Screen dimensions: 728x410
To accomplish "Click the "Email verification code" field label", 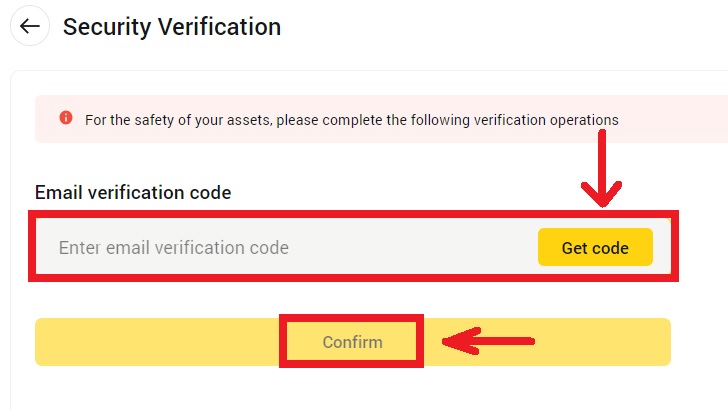I will tap(133, 192).
